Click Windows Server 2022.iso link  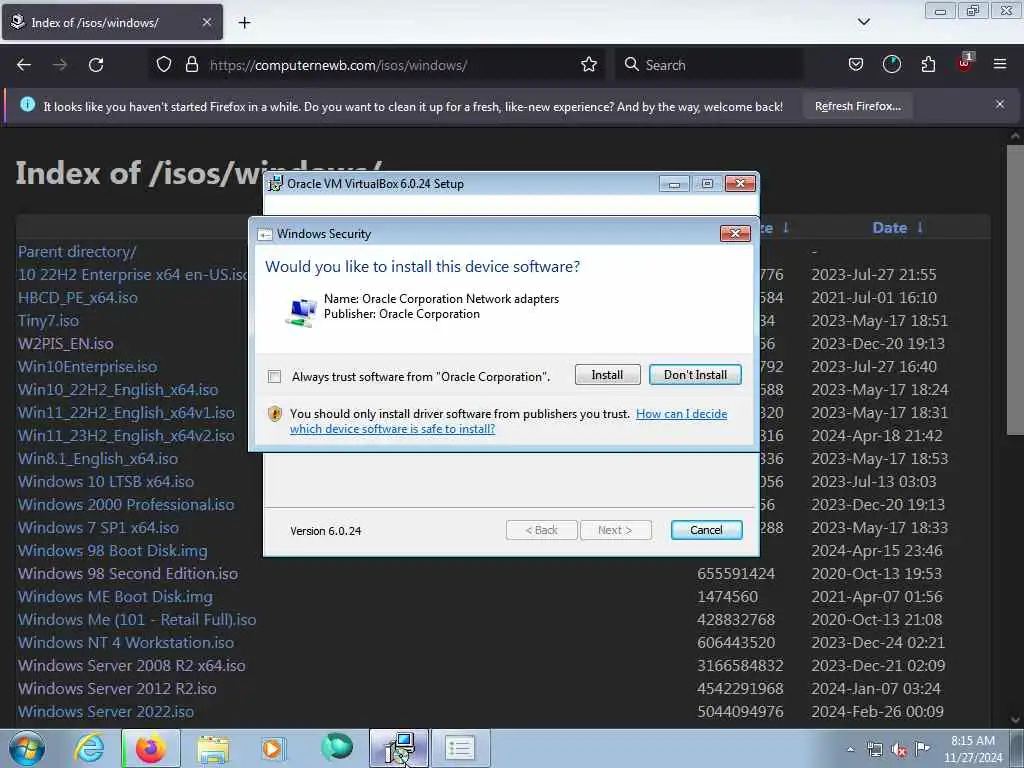106,712
